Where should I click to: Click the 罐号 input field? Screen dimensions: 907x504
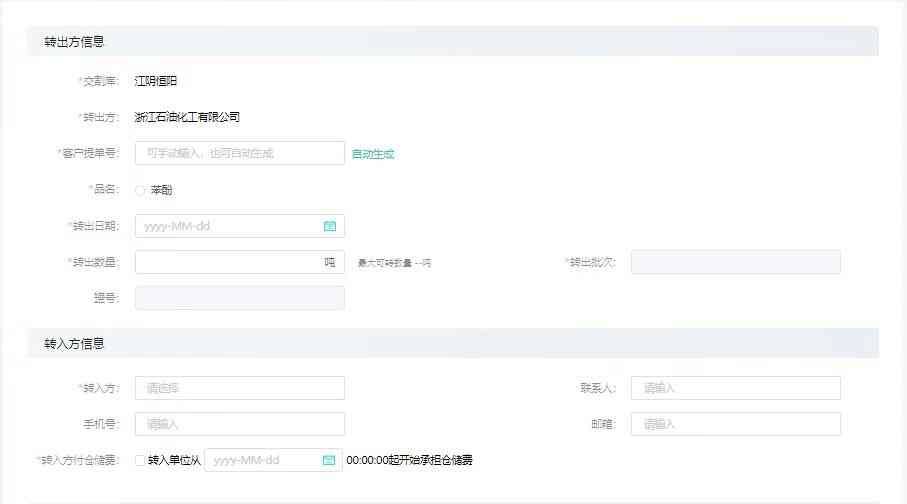click(239, 298)
